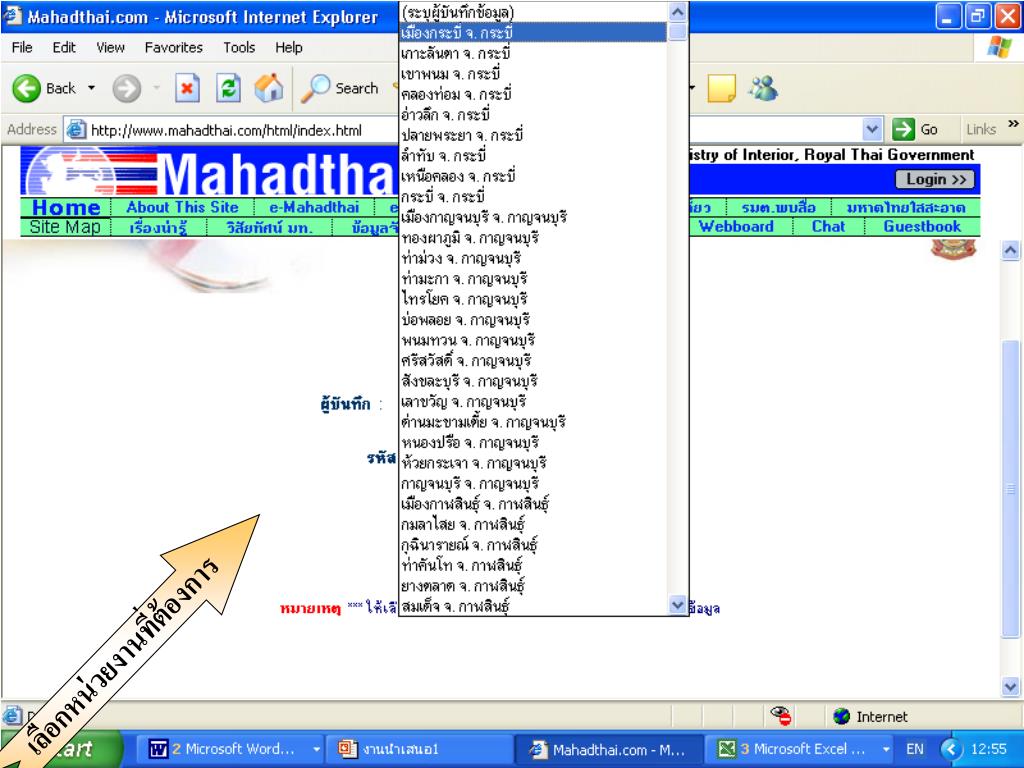Open the Help menu
The width and height of the screenshot is (1024, 768).
tap(289, 48)
